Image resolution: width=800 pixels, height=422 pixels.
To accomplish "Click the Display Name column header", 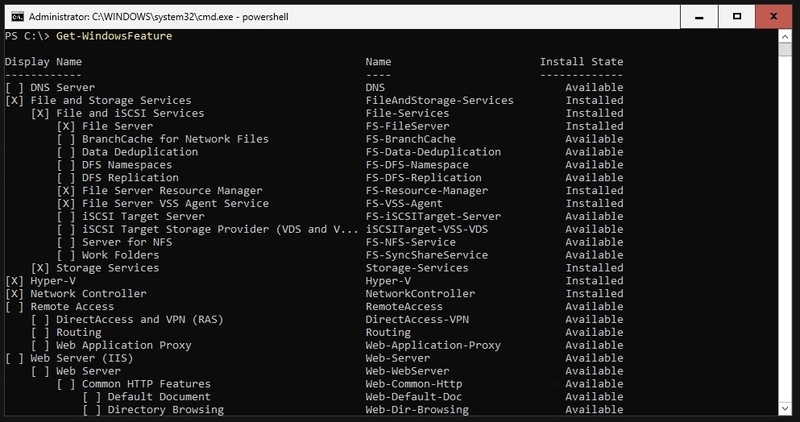I will tap(43, 62).
